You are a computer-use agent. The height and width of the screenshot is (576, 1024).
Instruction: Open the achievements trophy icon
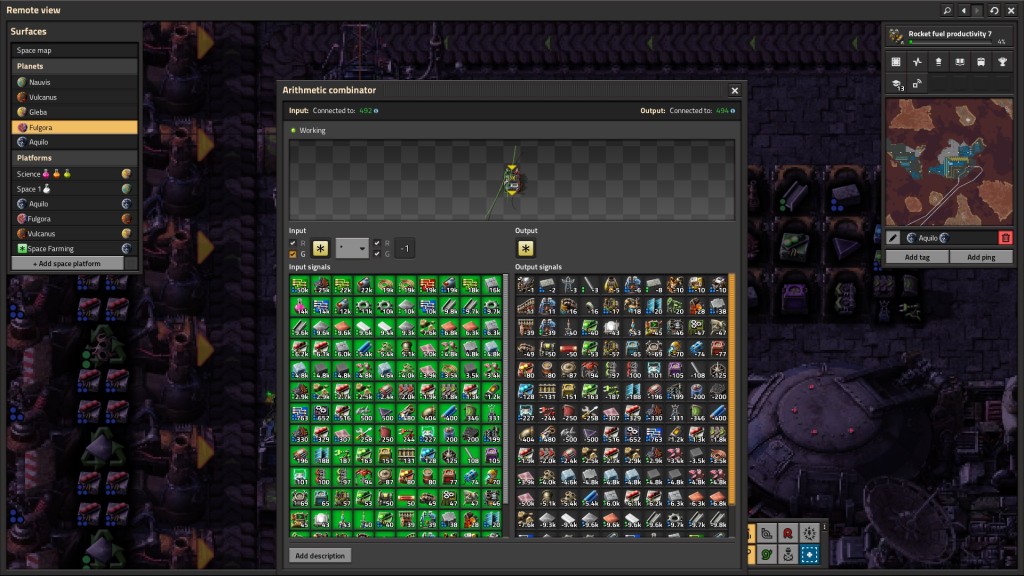point(1001,62)
